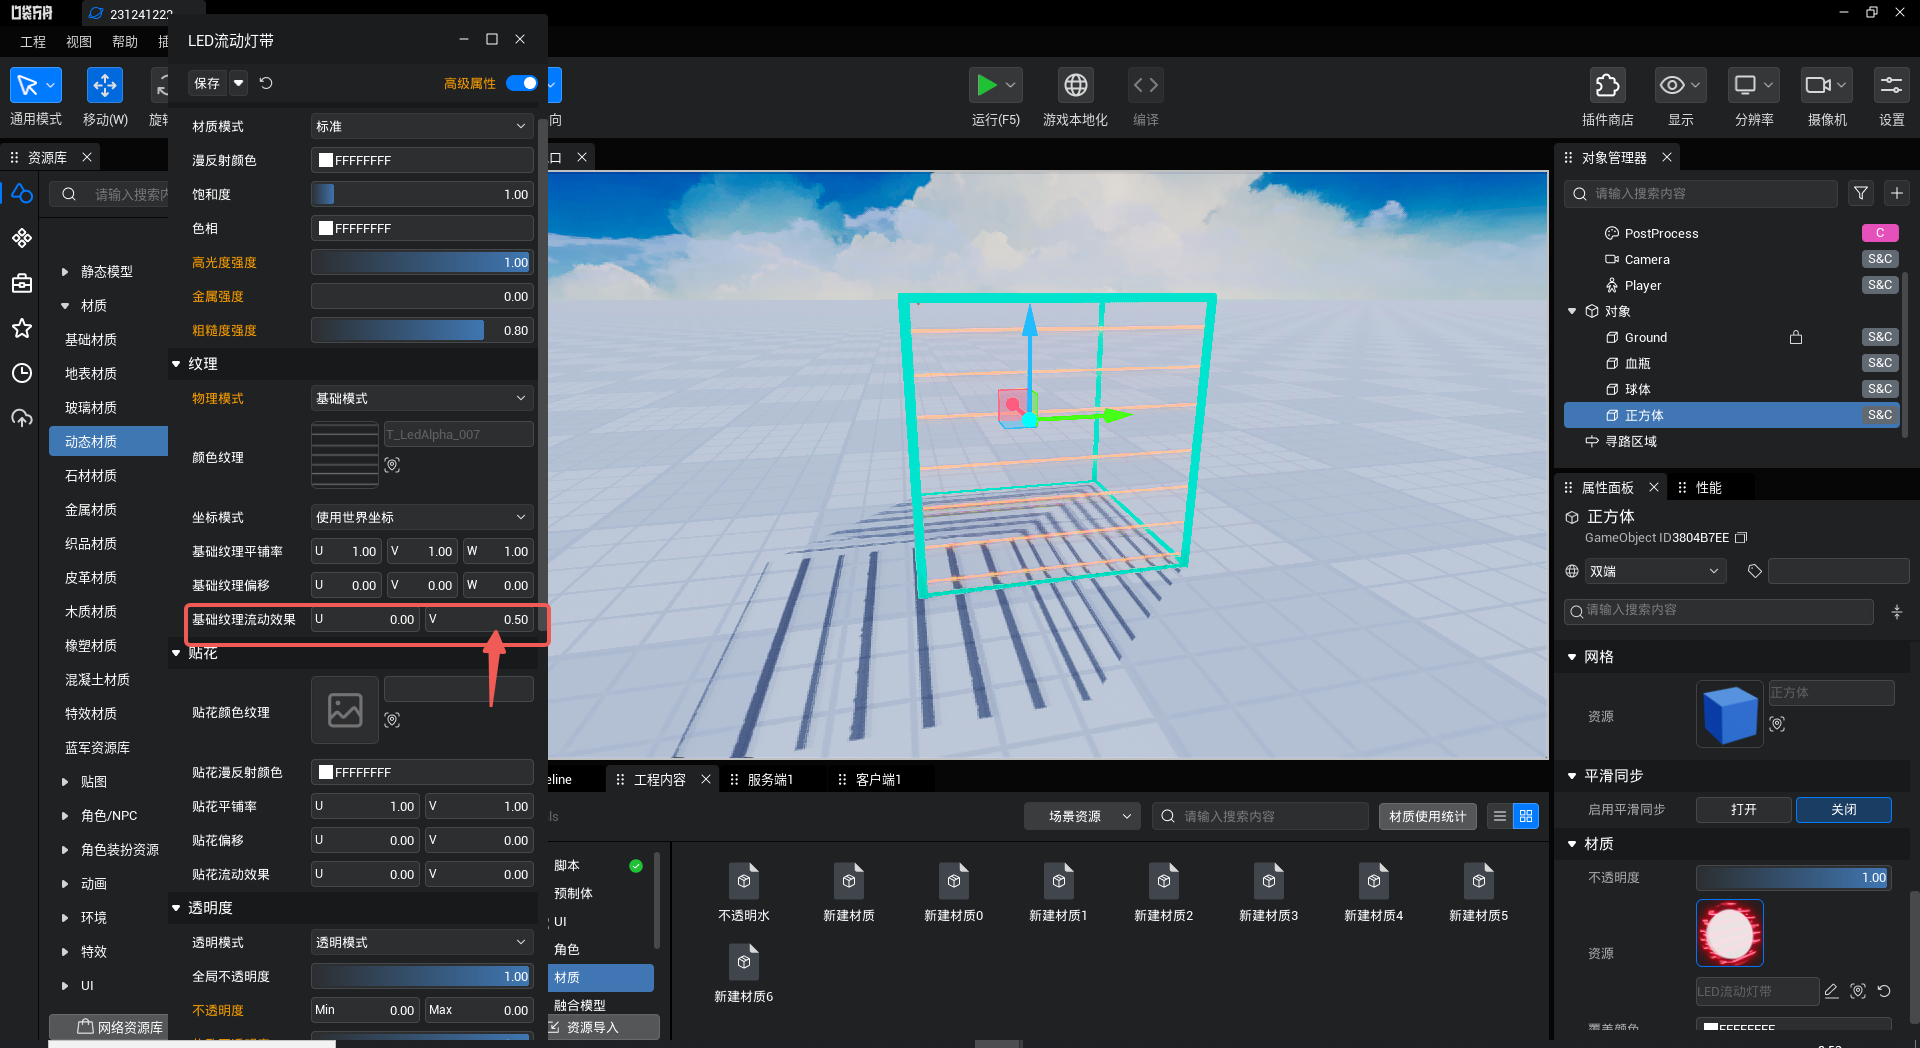Screen dimensions: 1920x1048
Task: Open the 视图 menu
Action: point(79,41)
